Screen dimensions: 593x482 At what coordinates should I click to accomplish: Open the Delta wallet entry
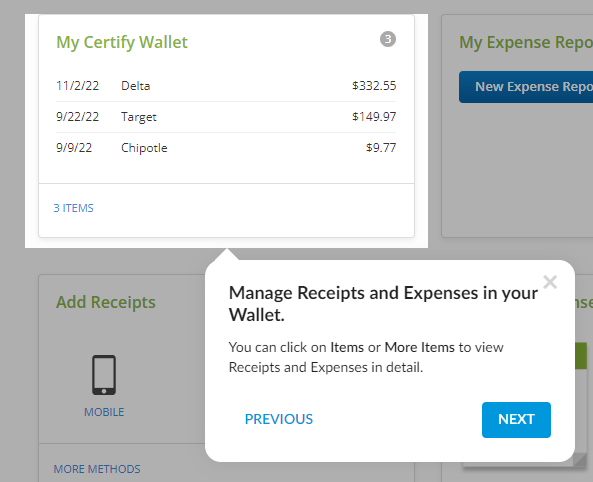tap(226, 86)
